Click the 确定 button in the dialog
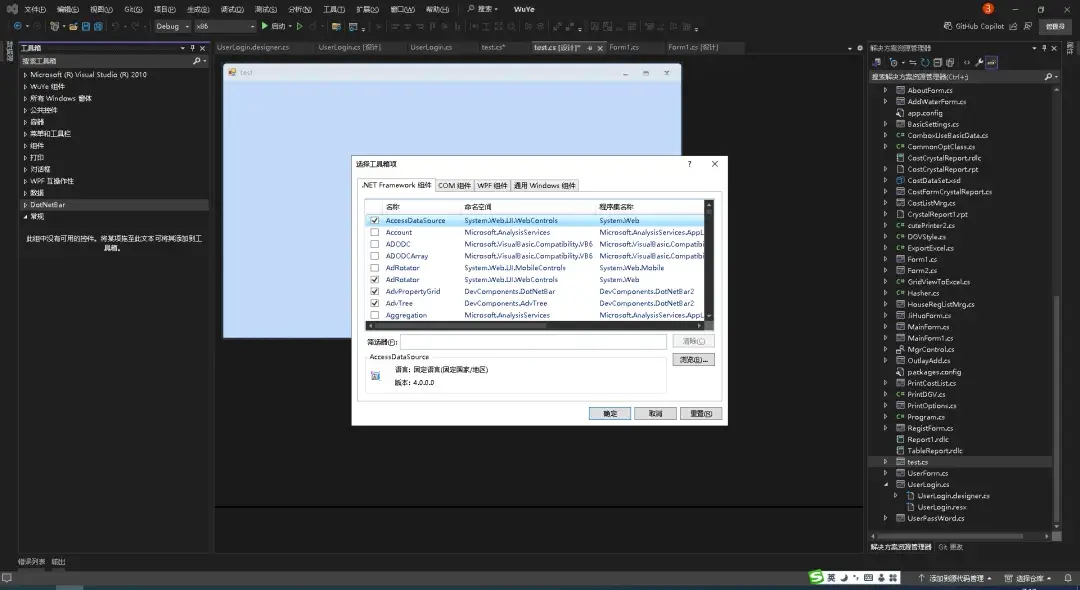1080x590 pixels. pyautogui.click(x=610, y=413)
